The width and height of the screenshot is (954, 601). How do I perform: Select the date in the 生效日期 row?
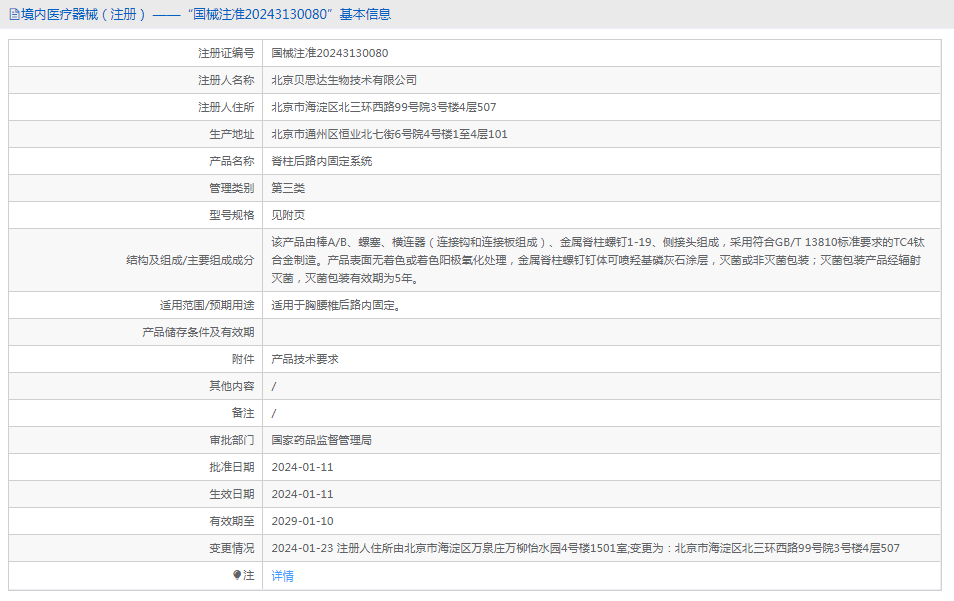(x=302, y=495)
